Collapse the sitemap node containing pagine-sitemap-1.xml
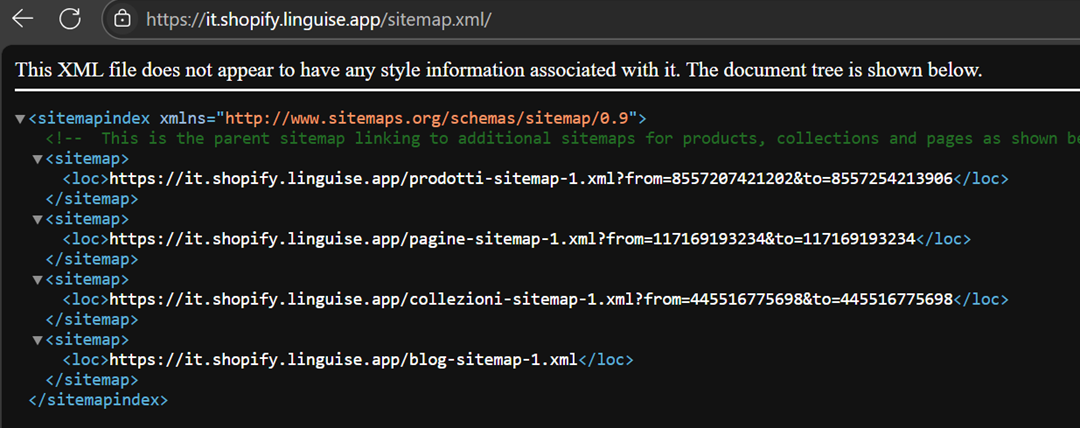Screen dimensions: 1080x428 click(37, 219)
